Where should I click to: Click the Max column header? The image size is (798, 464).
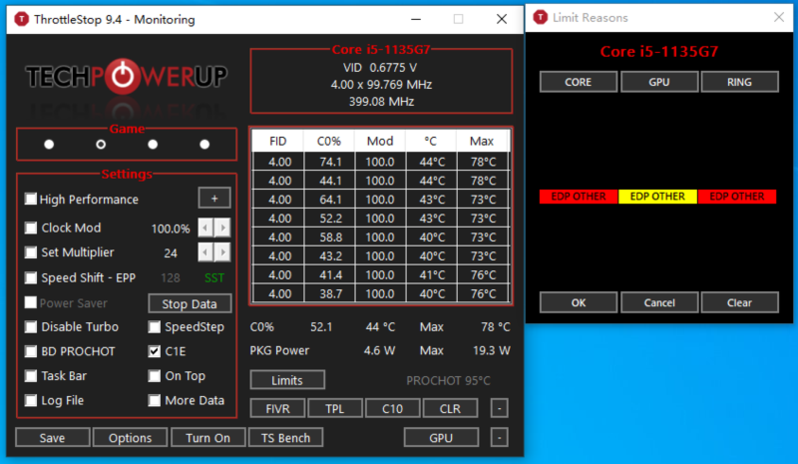(x=482, y=141)
